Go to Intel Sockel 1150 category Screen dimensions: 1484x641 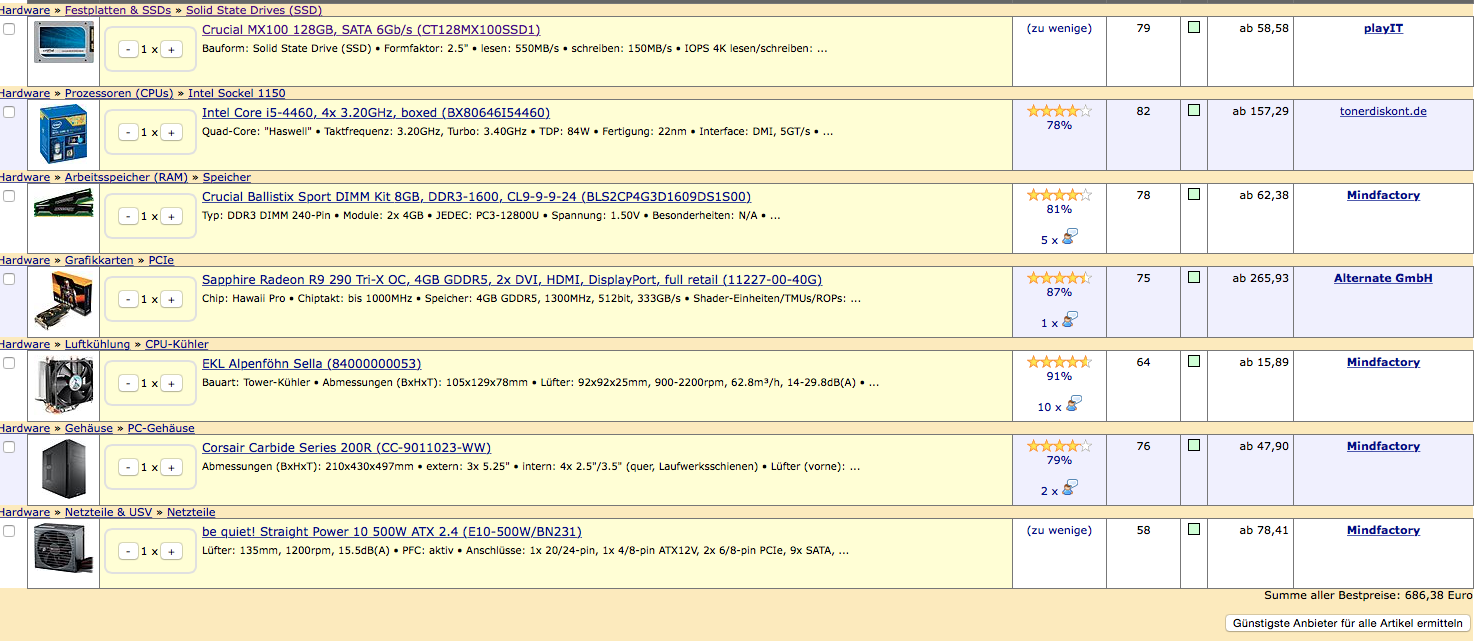pos(237,93)
